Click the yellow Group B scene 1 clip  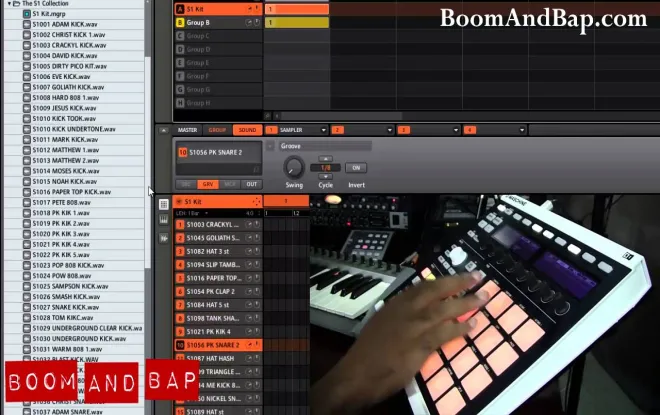point(297,22)
